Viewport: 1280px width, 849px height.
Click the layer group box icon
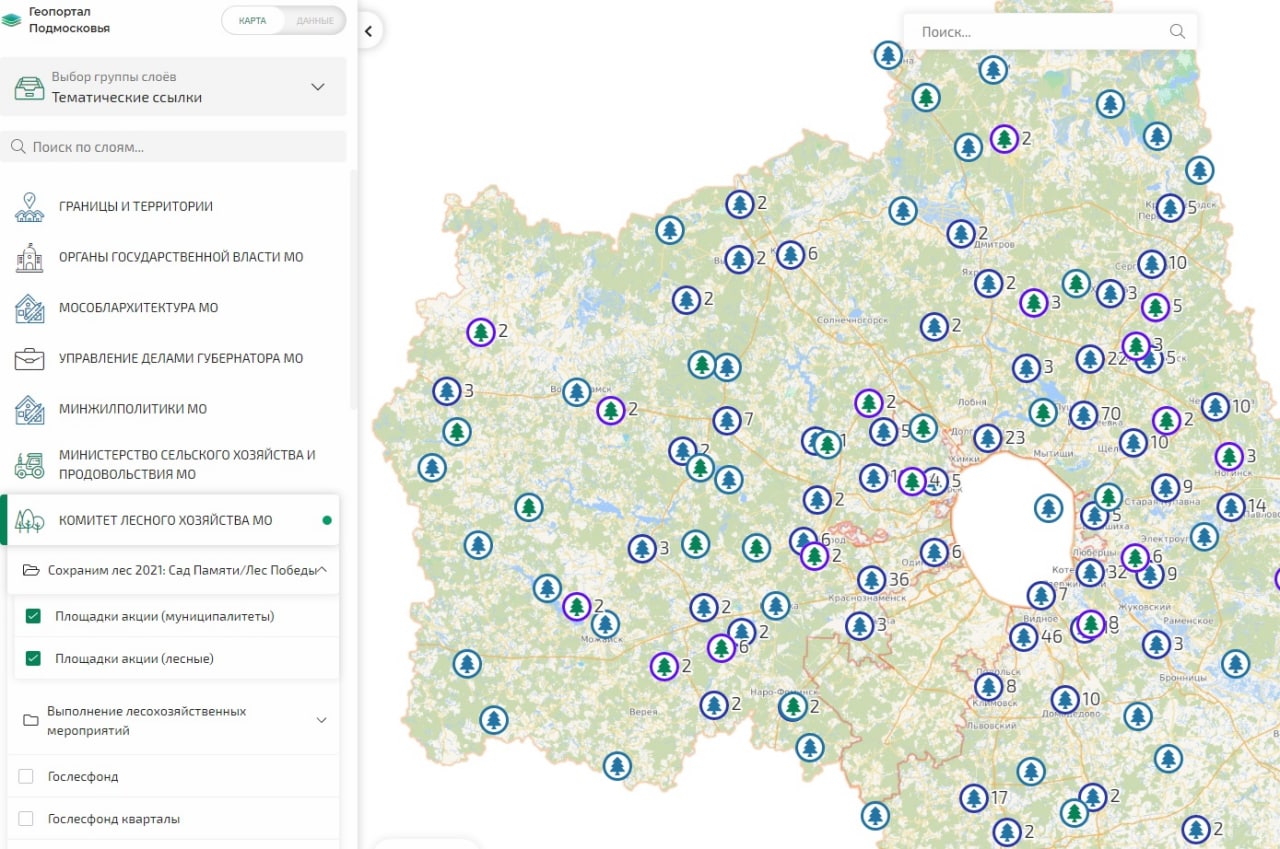pos(29,87)
